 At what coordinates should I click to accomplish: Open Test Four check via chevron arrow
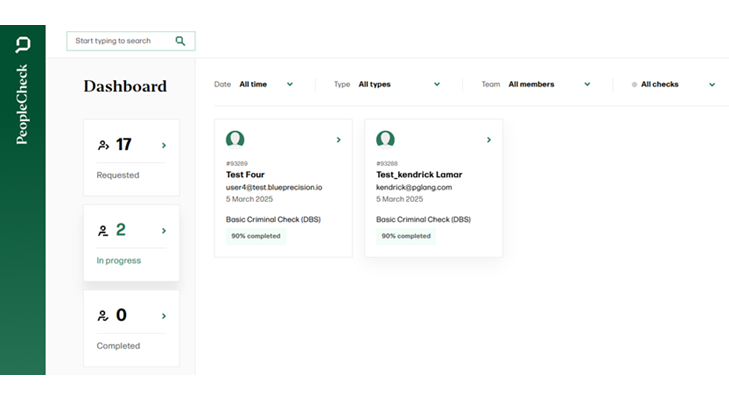pos(338,140)
